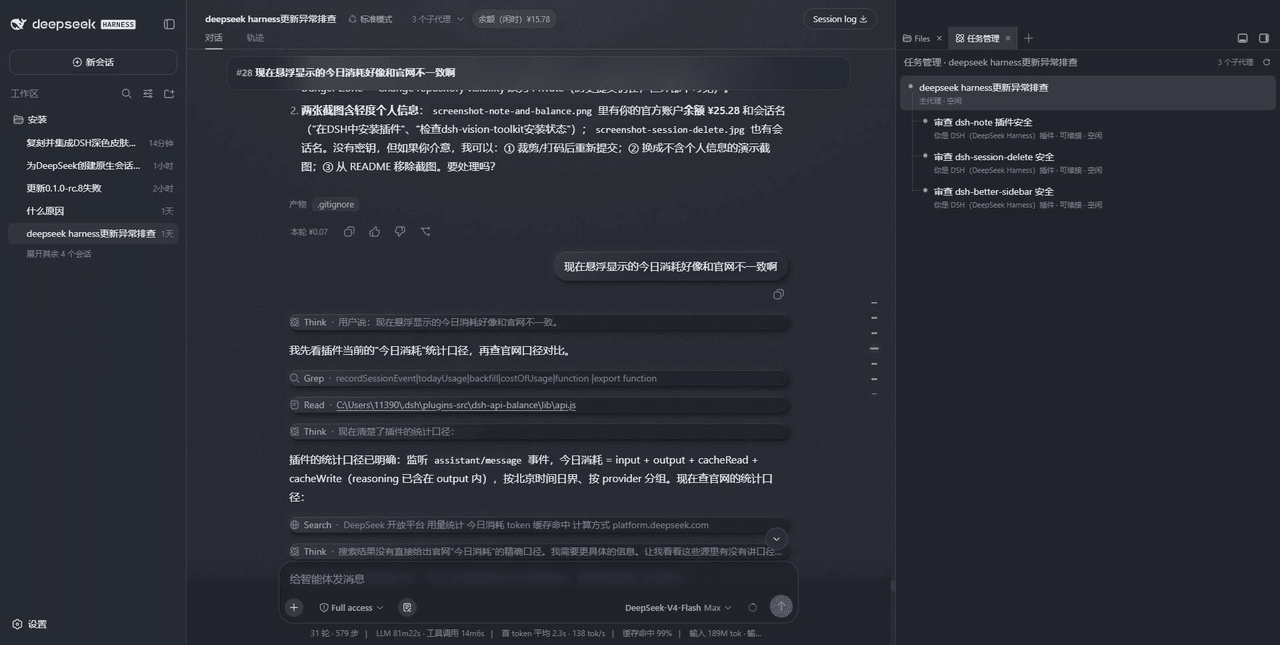
Task: Click the branch/fork icon under reply
Action: tap(425, 232)
